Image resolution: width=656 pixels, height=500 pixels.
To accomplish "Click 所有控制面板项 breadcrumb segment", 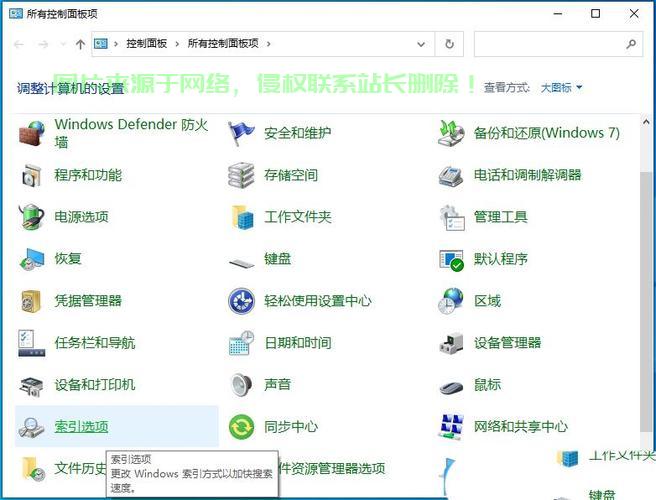I will 223,44.
